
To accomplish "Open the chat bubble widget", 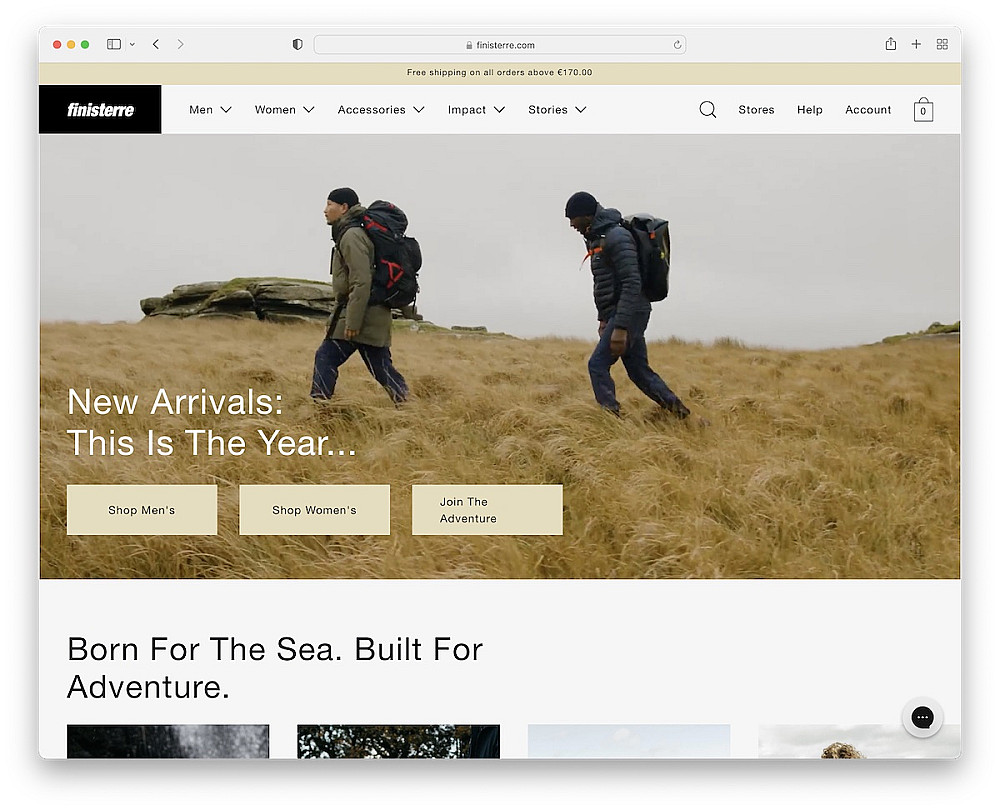I will click(922, 718).
